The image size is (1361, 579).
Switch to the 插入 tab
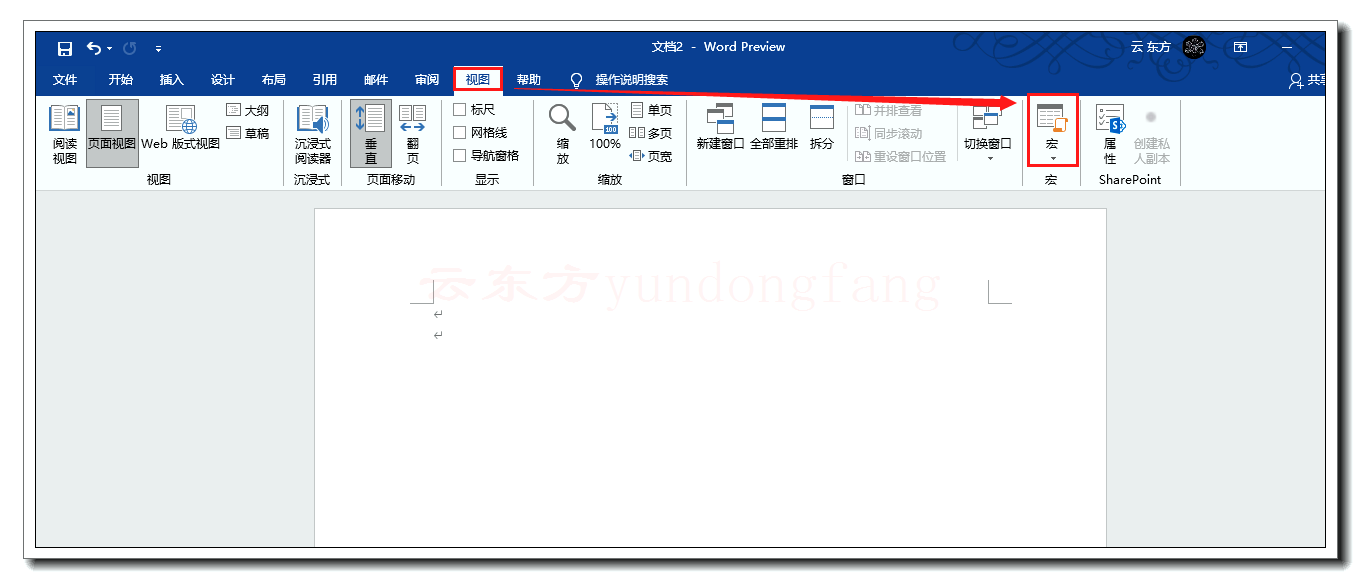[172, 80]
